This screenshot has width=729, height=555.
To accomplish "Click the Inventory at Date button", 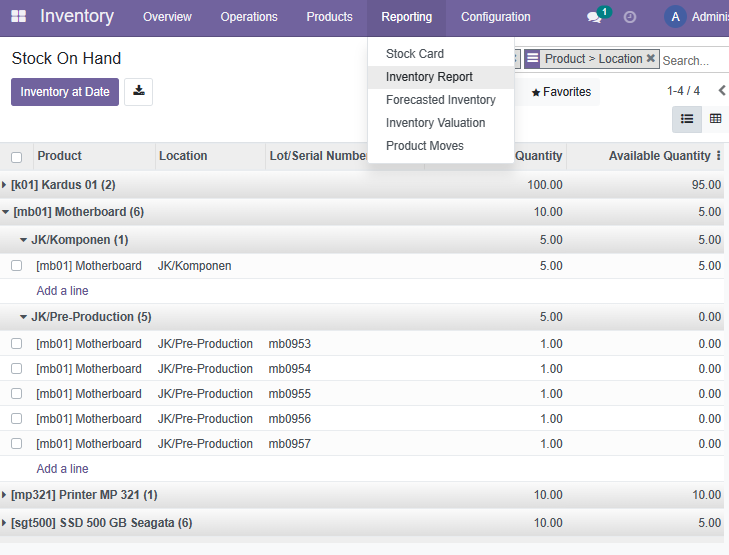I will coord(65,92).
